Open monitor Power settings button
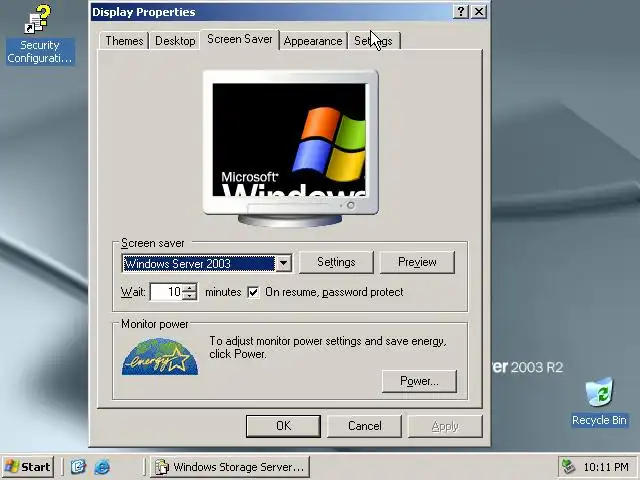 [x=419, y=381]
